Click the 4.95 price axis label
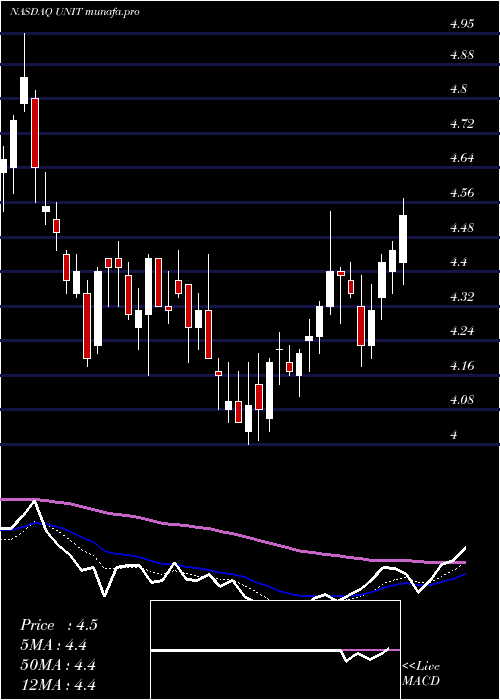The height and width of the screenshot is (700, 500). [462, 25]
